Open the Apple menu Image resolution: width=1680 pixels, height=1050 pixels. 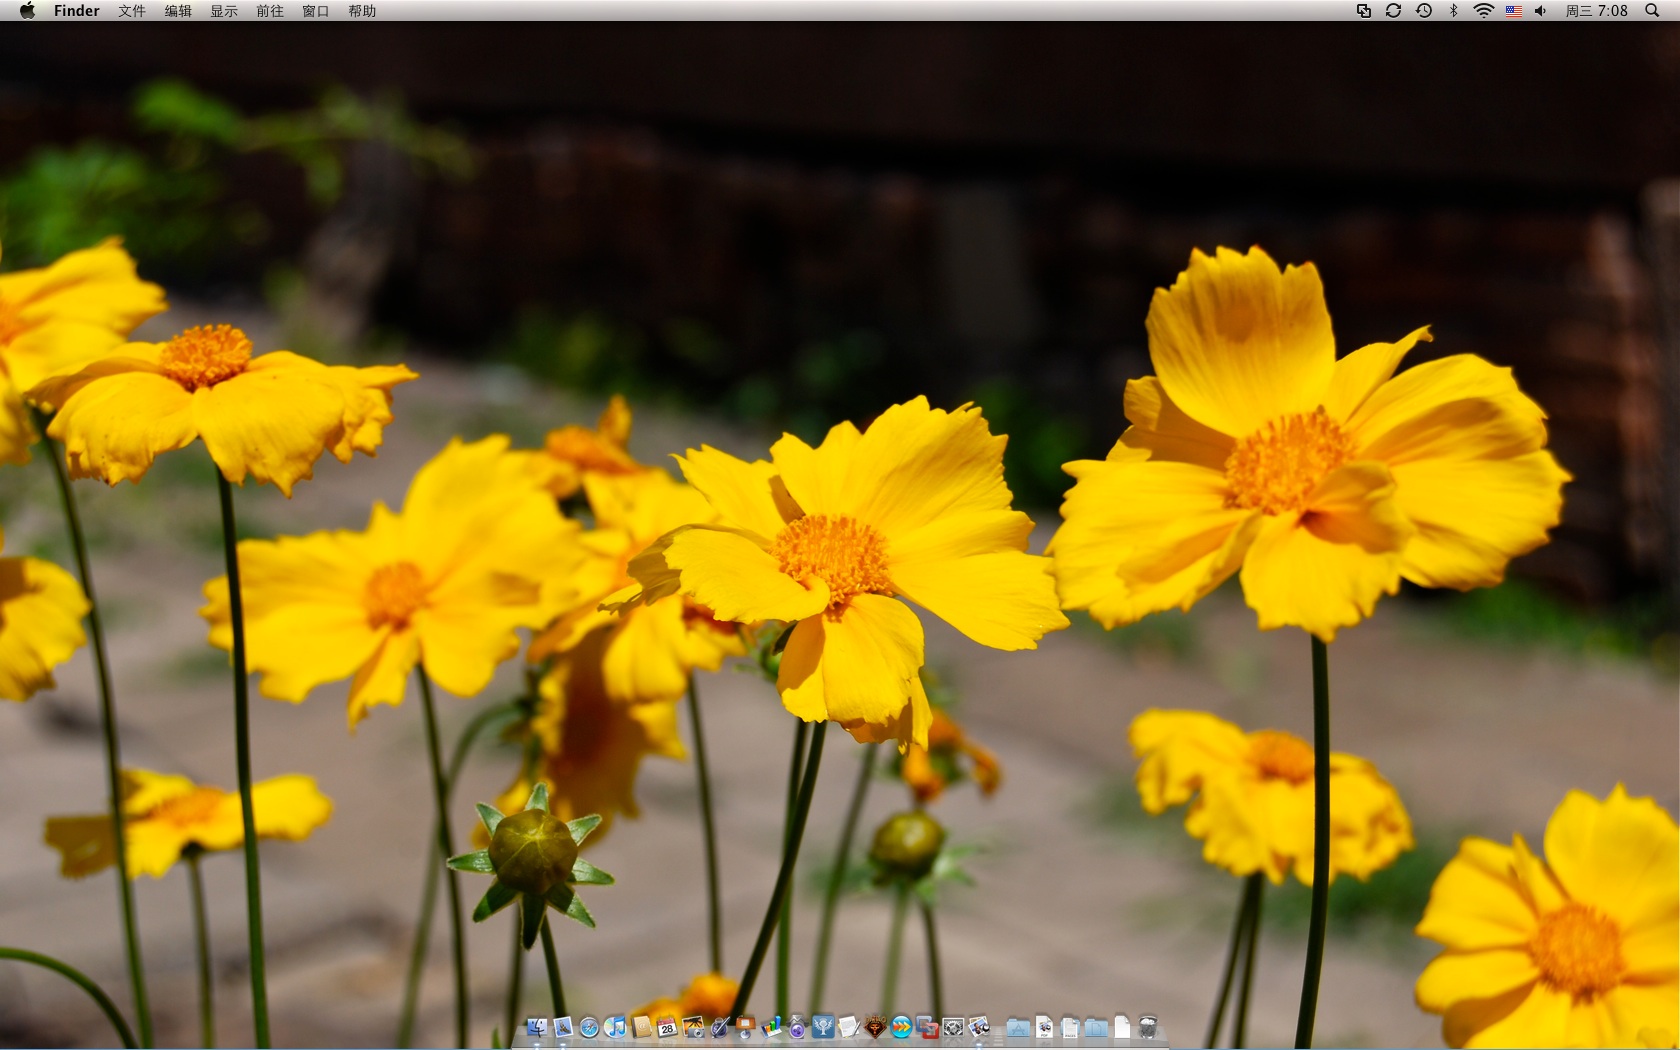coord(27,11)
